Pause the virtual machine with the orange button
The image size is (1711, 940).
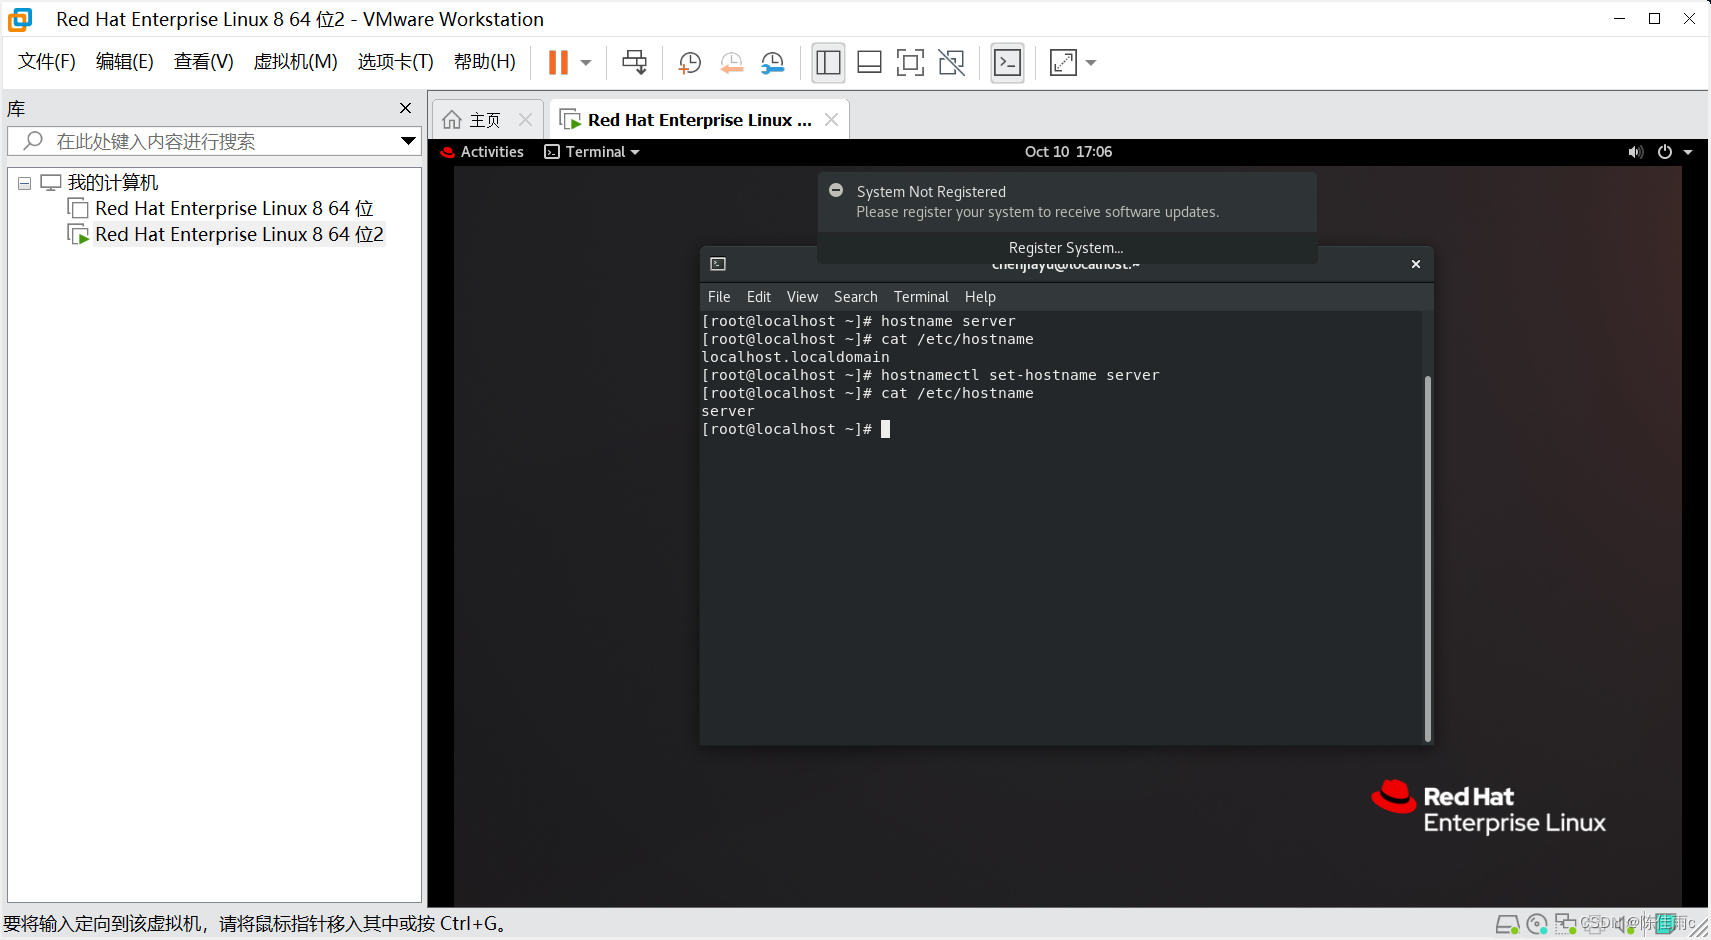click(558, 62)
